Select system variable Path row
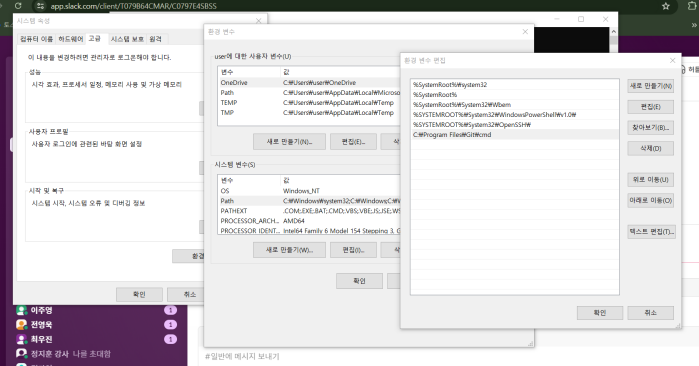 click(x=309, y=201)
